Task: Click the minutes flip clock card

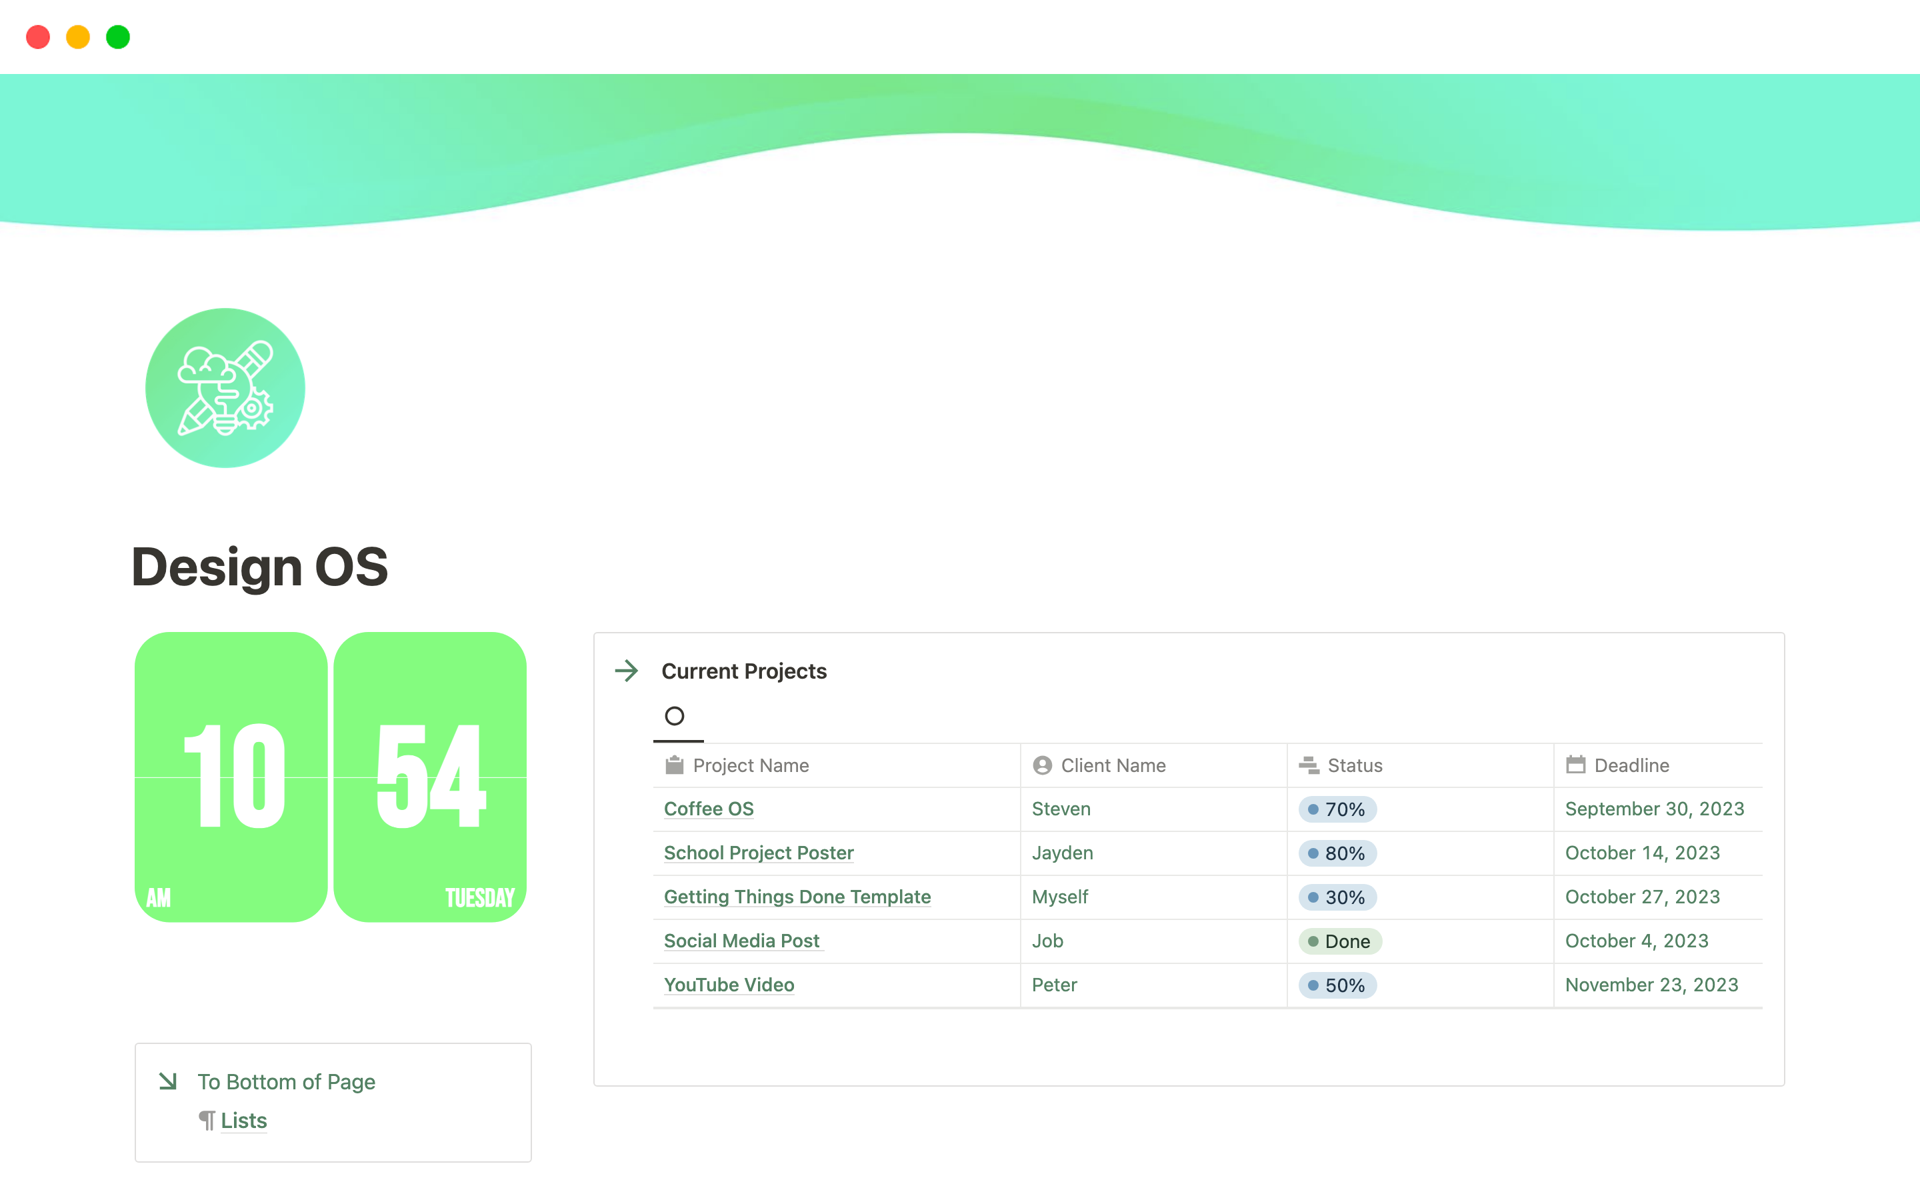Action: click(430, 777)
